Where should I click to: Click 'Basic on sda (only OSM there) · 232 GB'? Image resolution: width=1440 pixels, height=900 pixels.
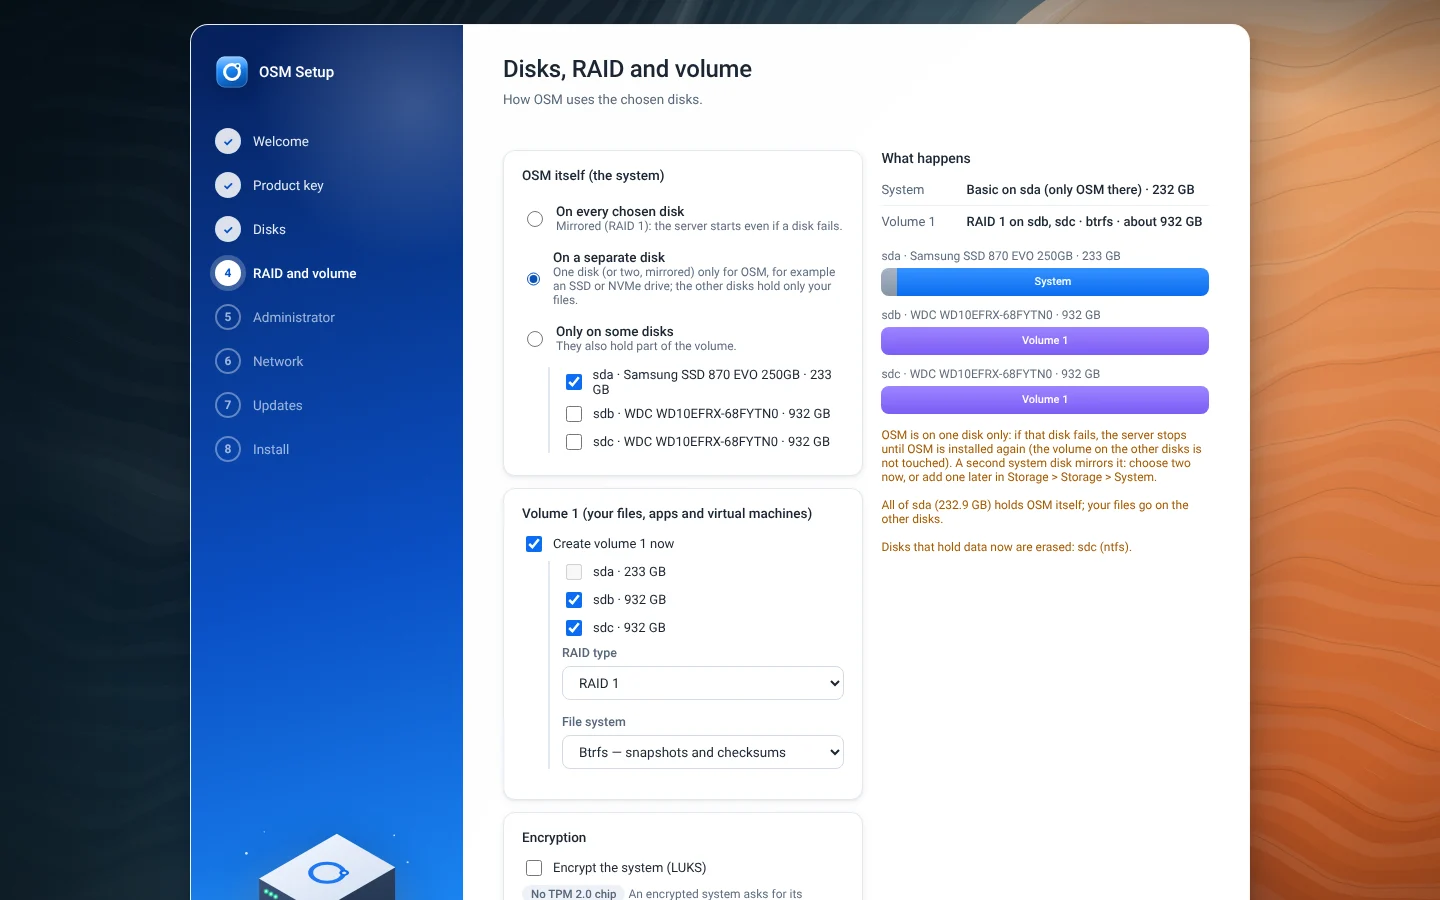click(1080, 189)
